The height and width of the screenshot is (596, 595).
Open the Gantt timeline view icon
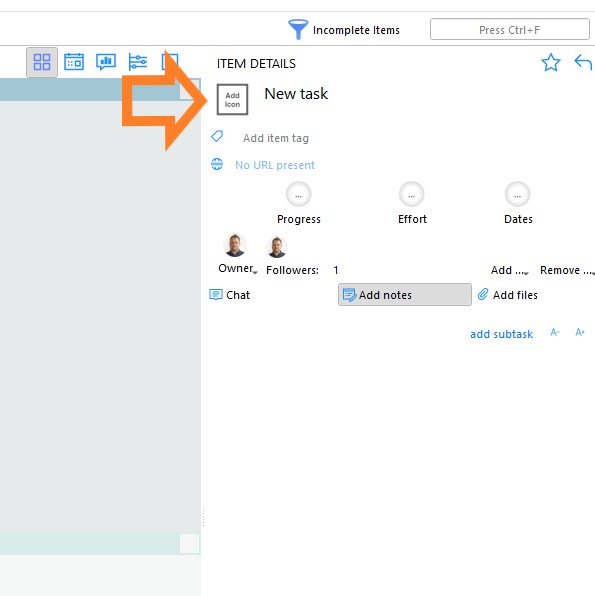[138, 62]
